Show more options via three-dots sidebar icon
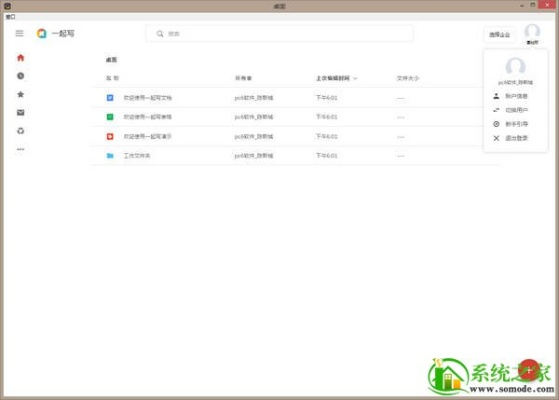This screenshot has height=400, width=559. tap(21, 149)
